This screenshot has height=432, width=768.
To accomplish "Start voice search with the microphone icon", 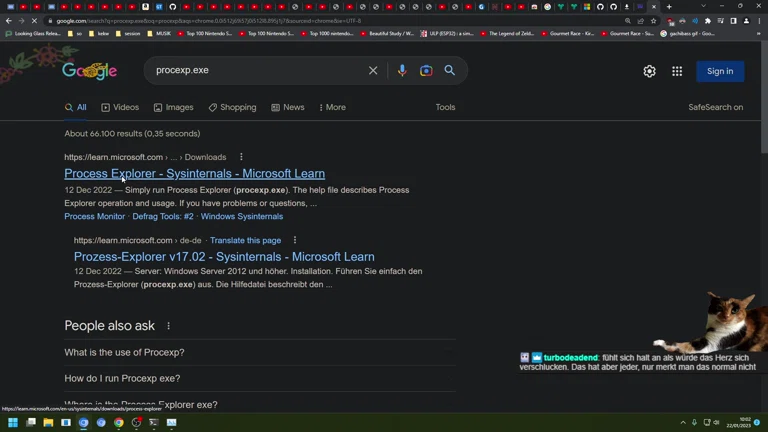I will [x=402, y=71].
